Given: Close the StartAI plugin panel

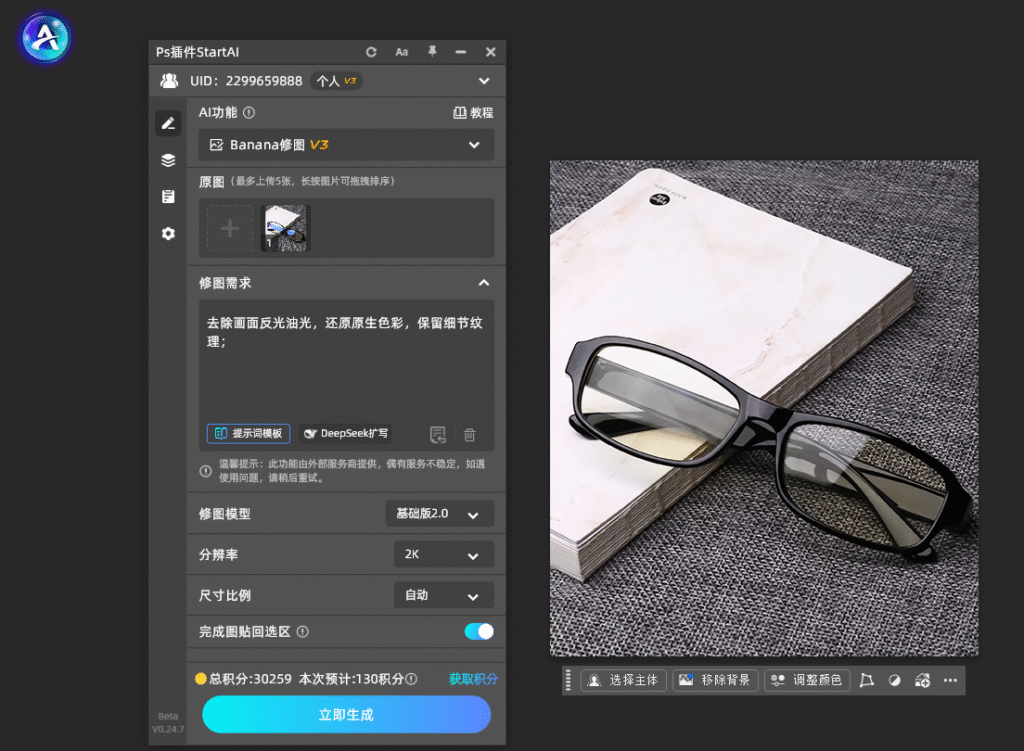Looking at the screenshot, I should (x=490, y=52).
